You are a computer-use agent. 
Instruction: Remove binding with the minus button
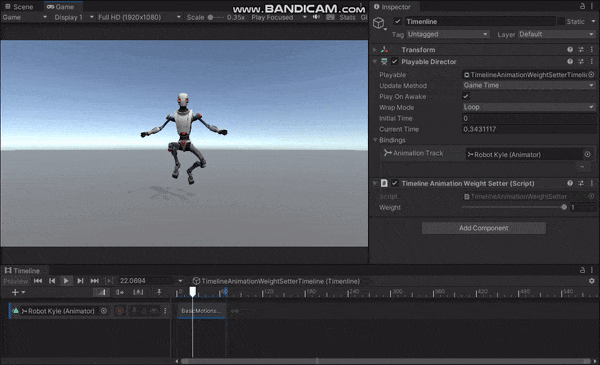pyautogui.click(x=582, y=167)
